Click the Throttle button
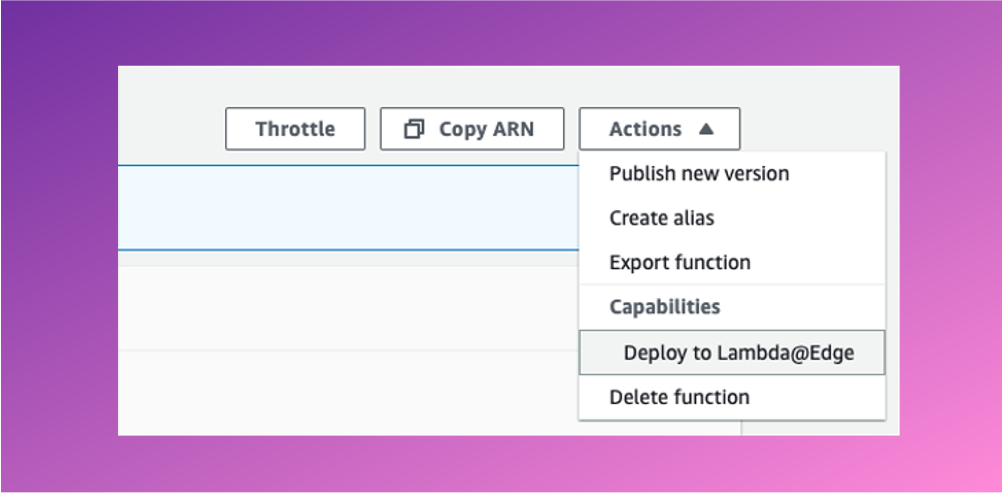 [295, 129]
